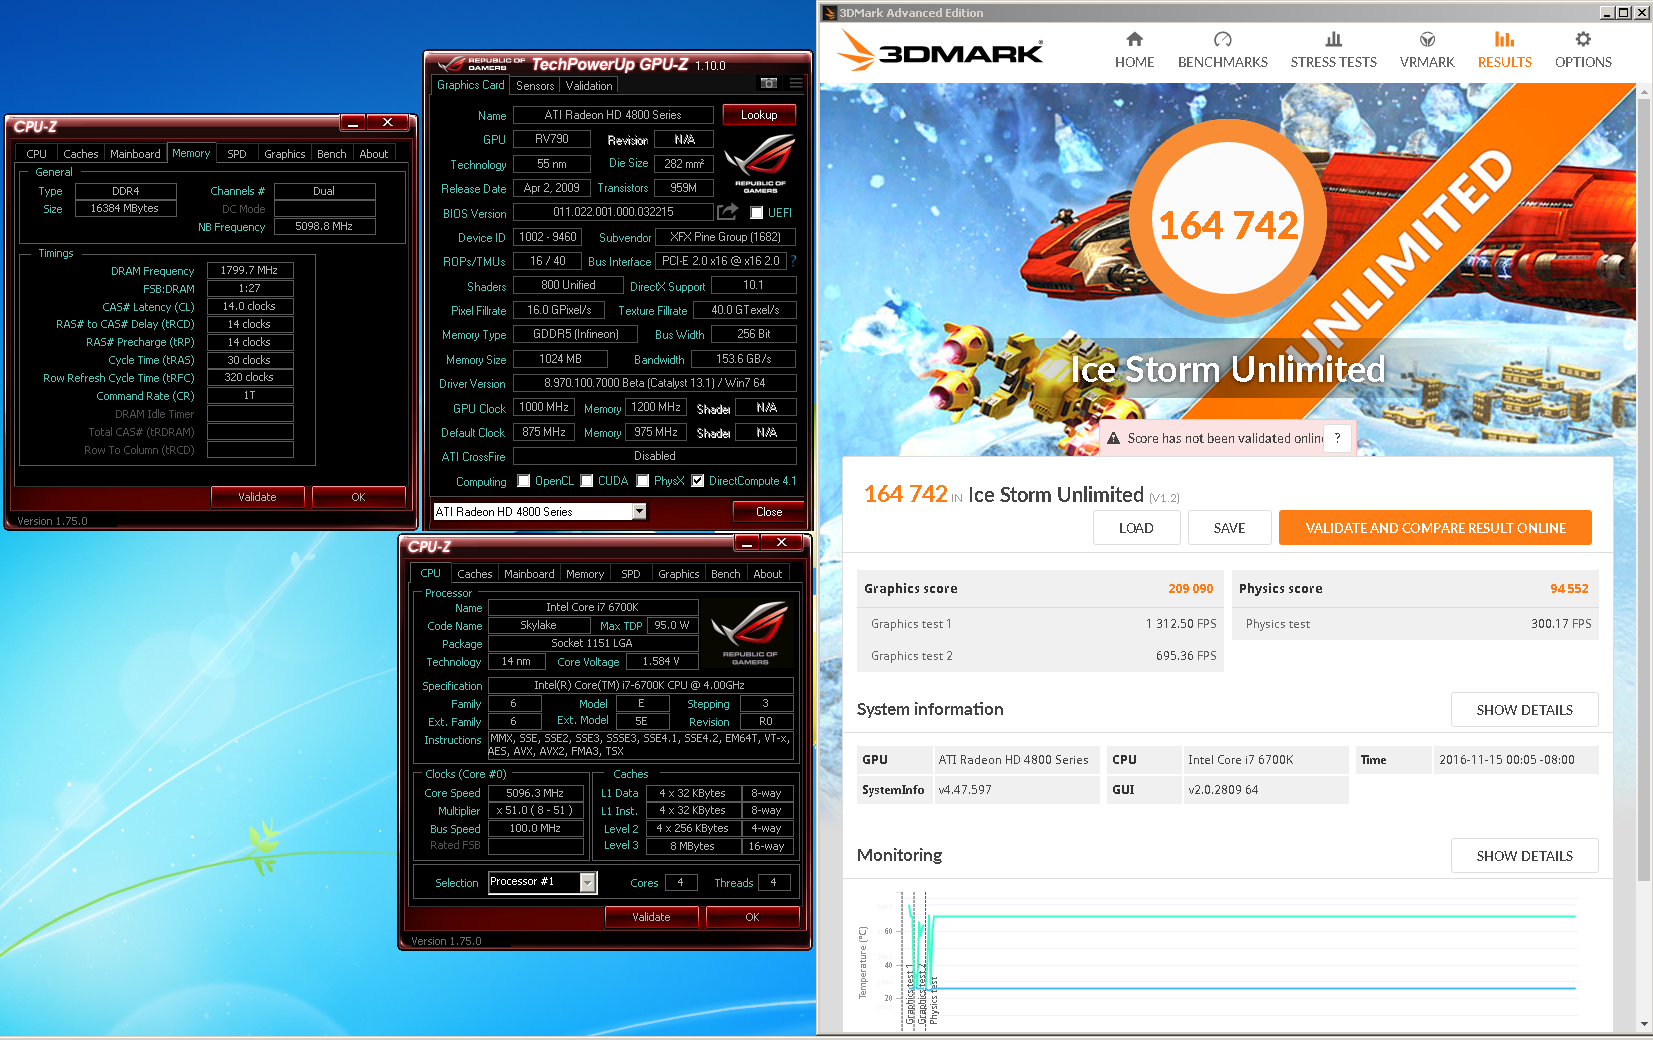The image size is (1653, 1040).
Task: Click OK in CPU-Z Memory window
Action: [x=358, y=497]
